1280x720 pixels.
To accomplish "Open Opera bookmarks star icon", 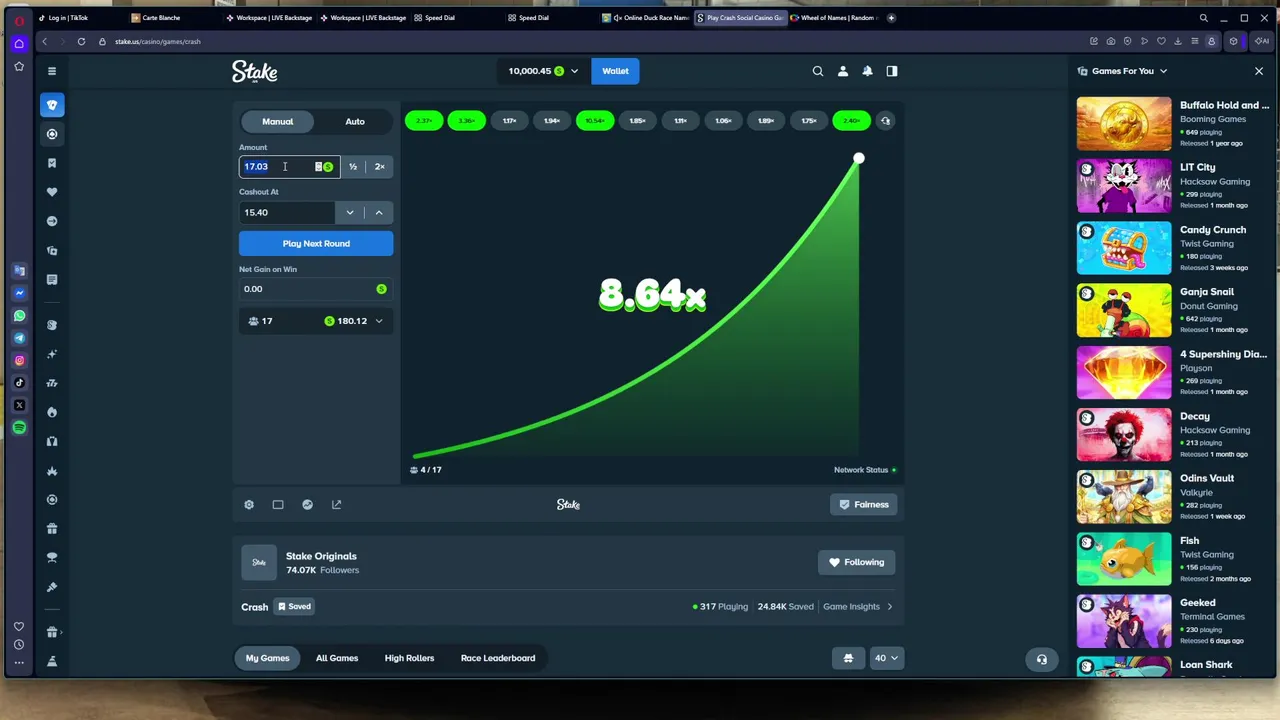I will (19, 67).
